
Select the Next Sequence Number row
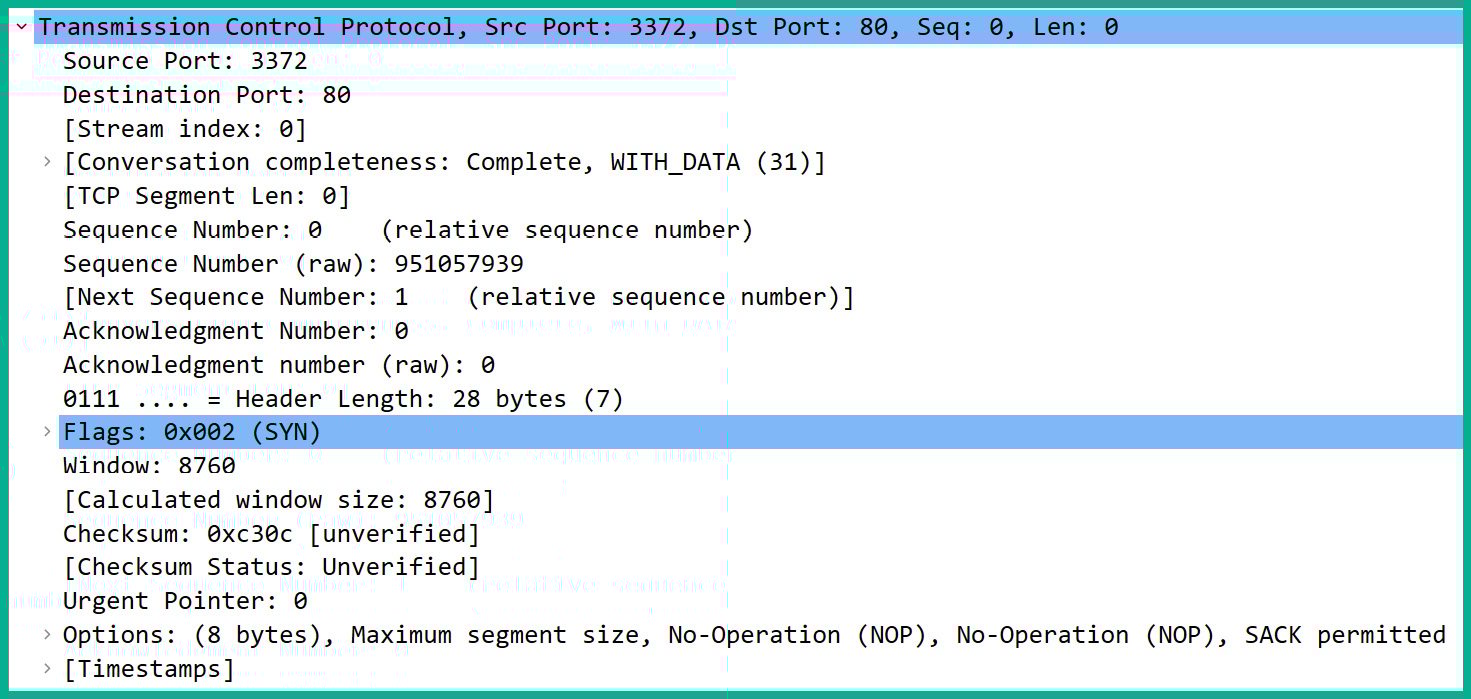(x=300, y=296)
